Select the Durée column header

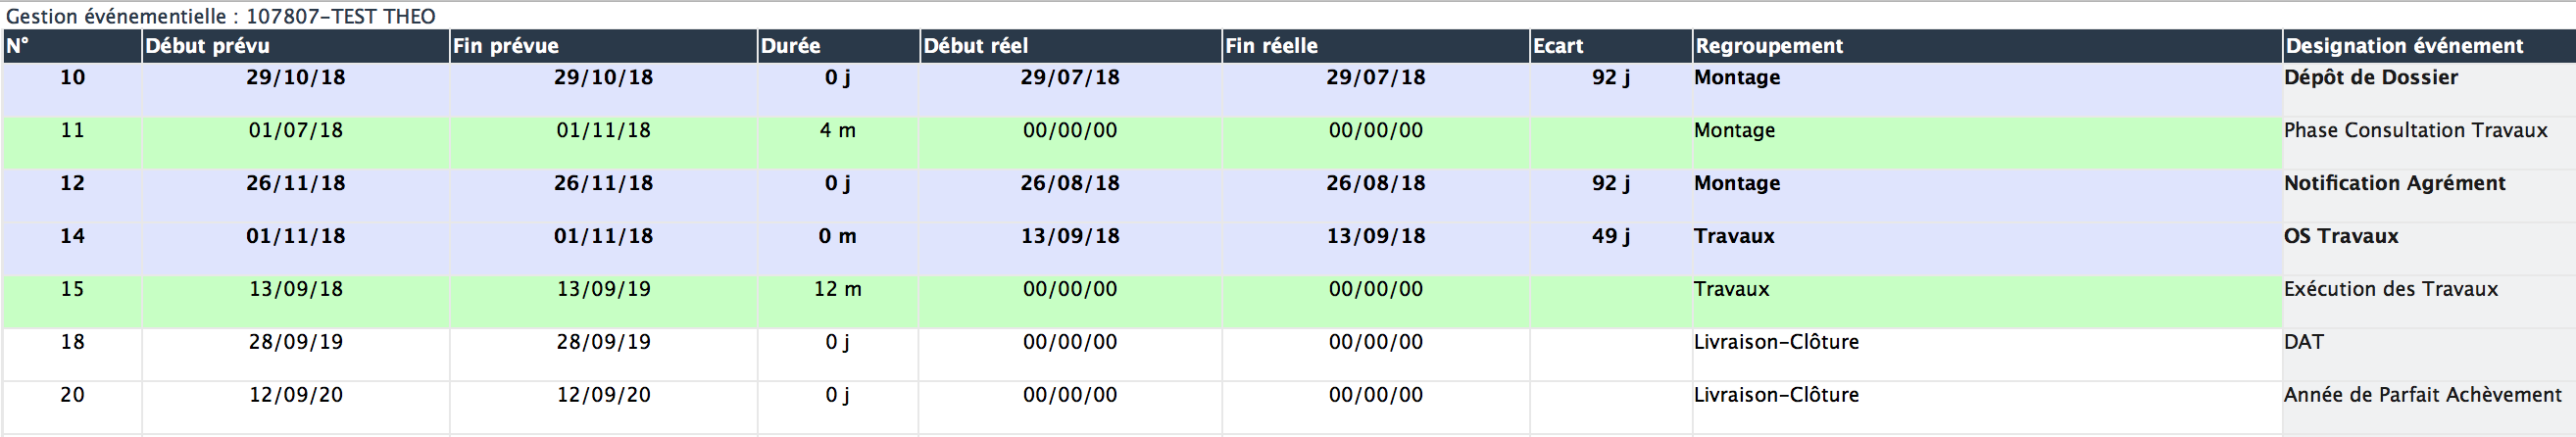pyautogui.click(x=838, y=46)
